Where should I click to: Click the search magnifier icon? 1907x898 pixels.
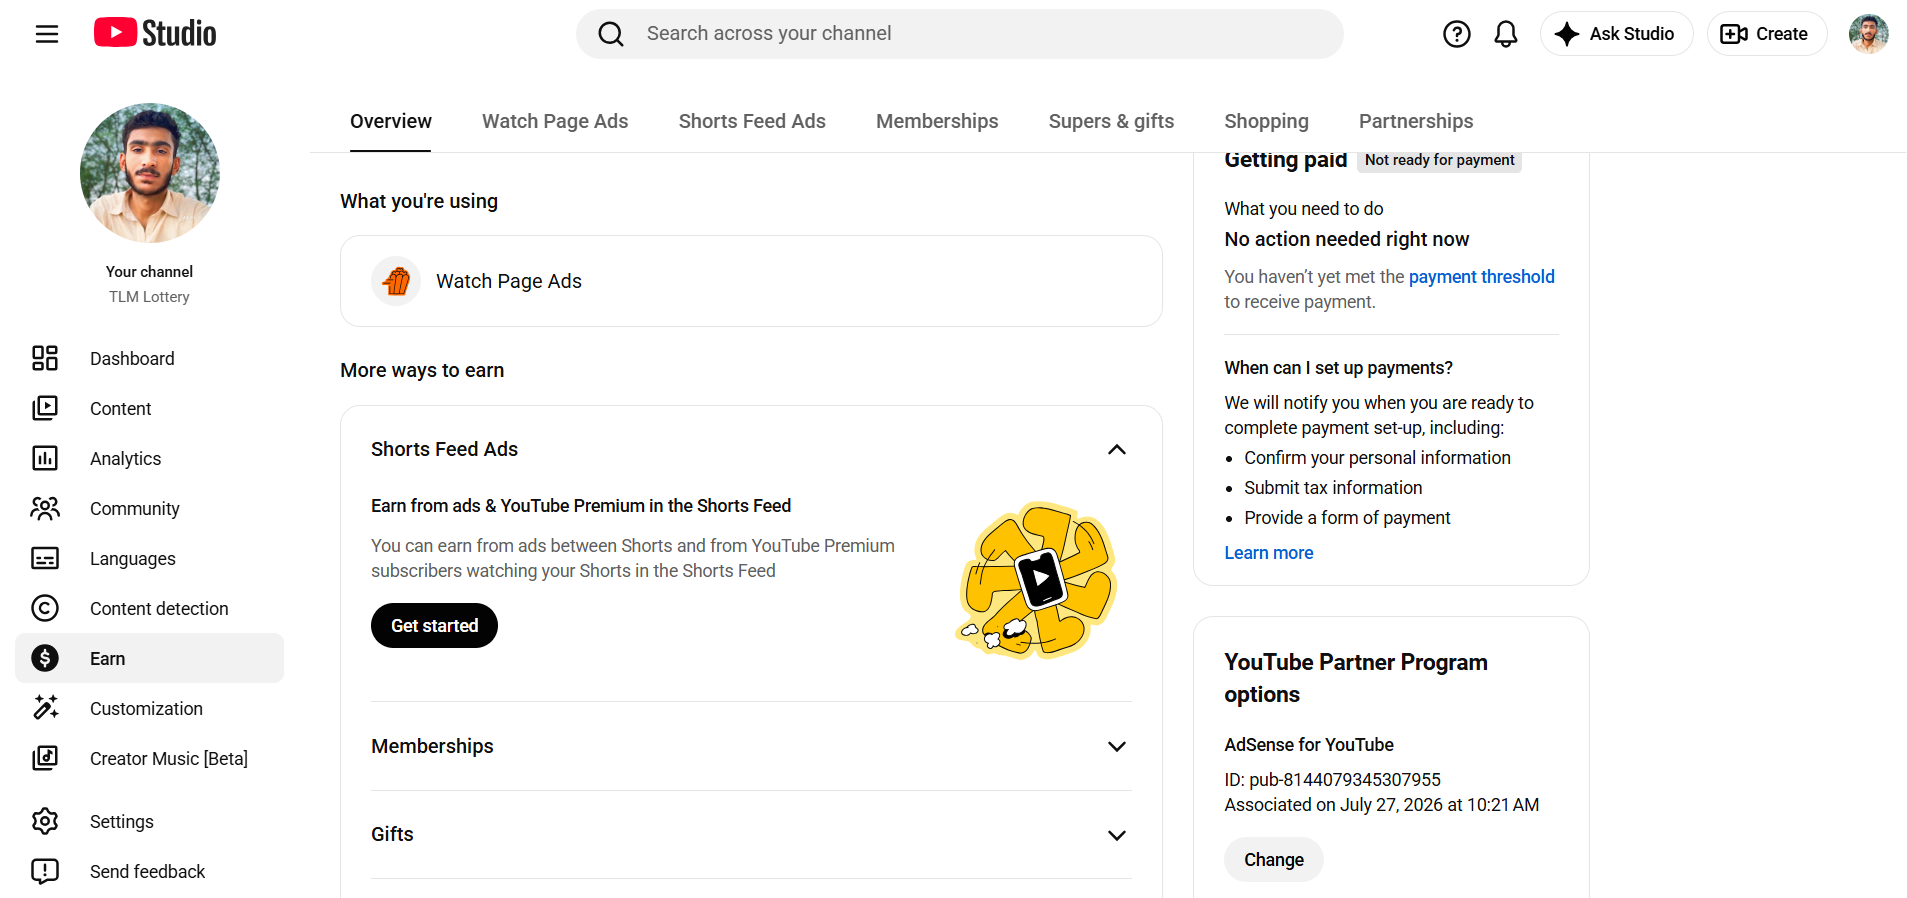(x=611, y=34)
